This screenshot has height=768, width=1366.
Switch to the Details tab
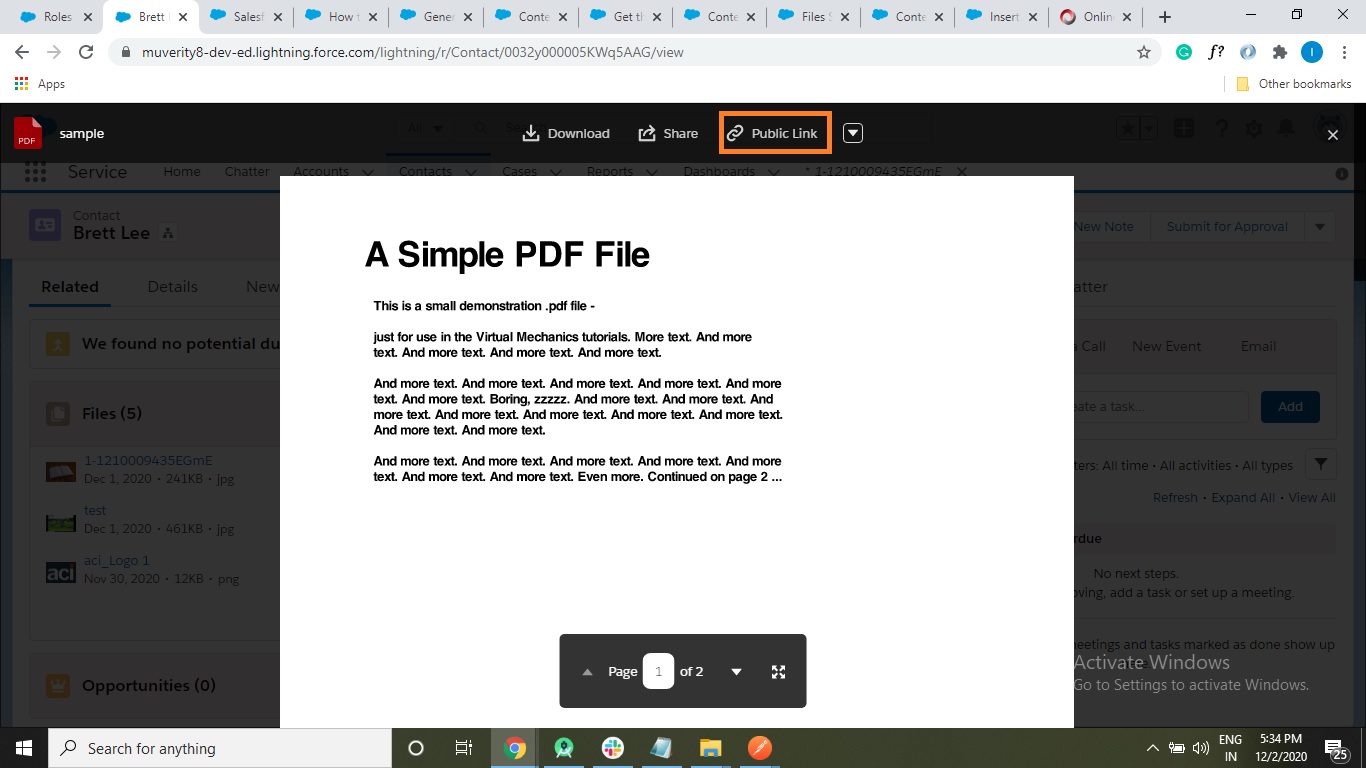(x=172, y=286)
